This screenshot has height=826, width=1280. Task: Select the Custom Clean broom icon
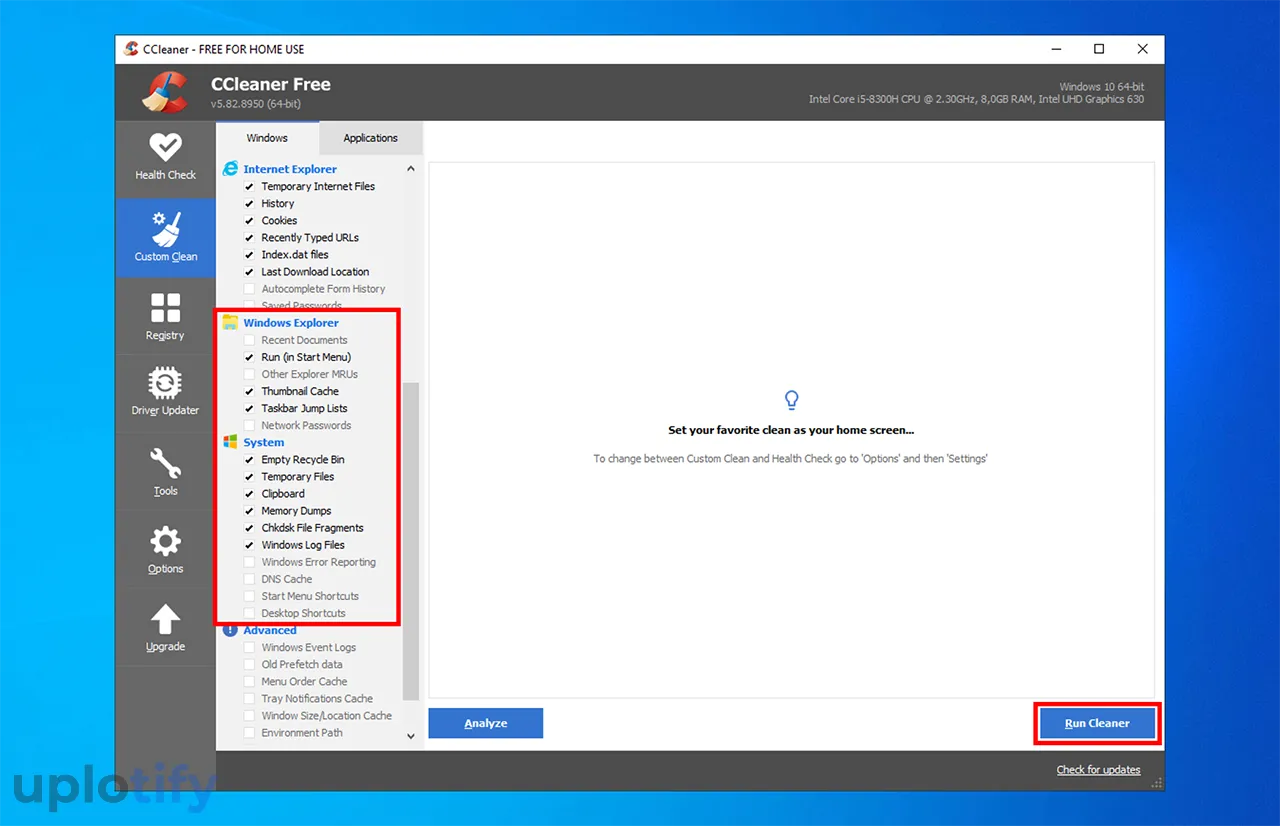coord(165,229)
